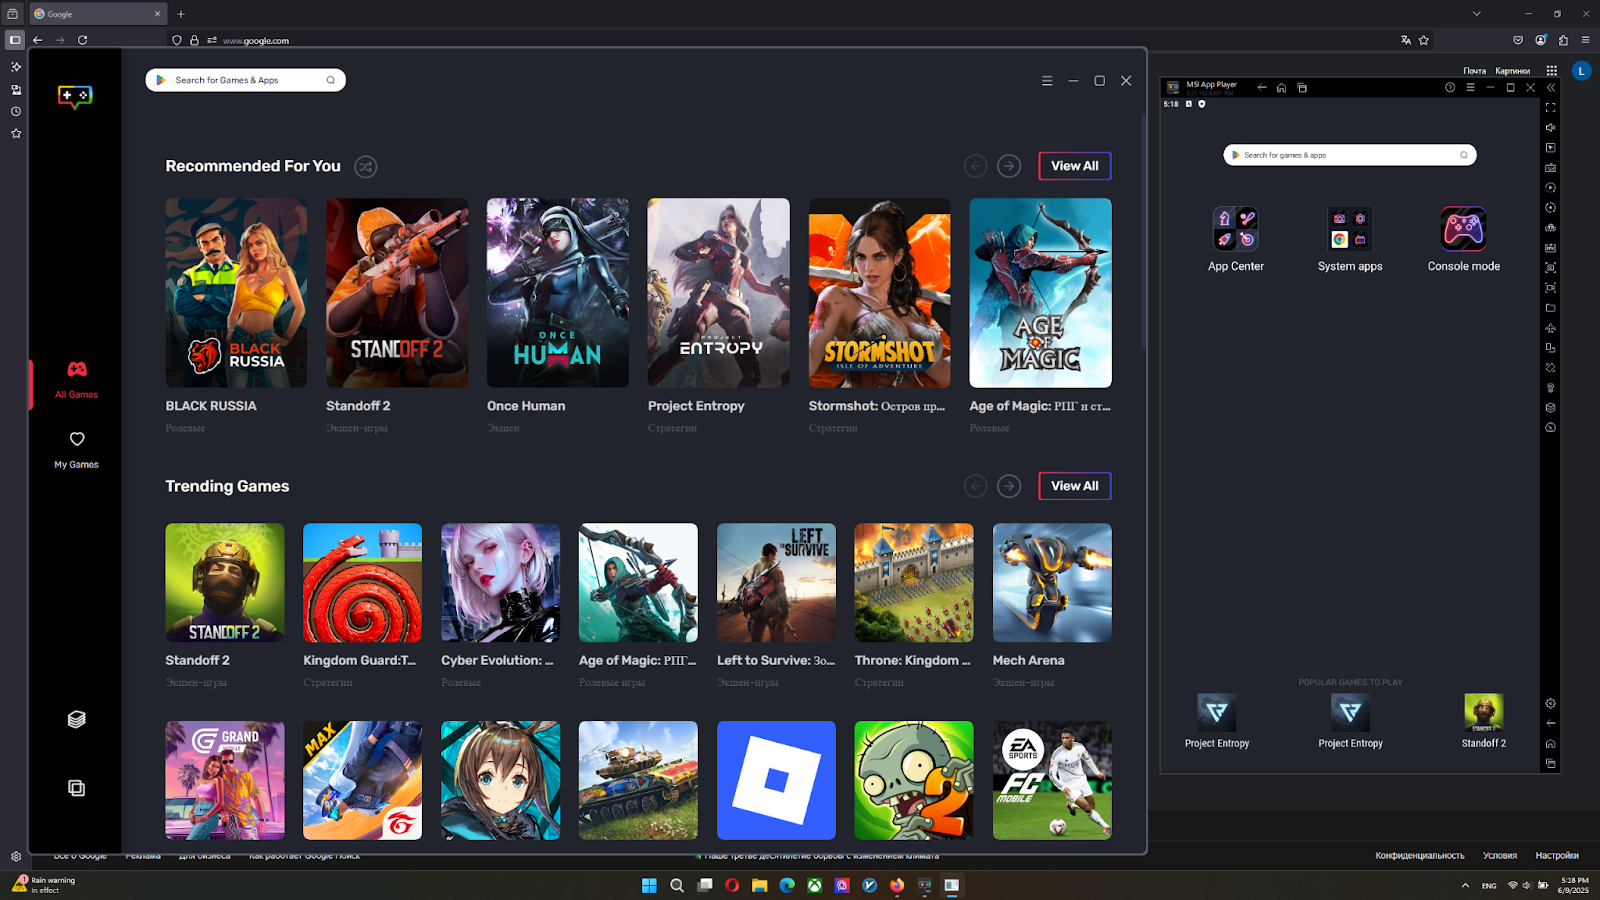The height and width of the screenshot is (900, 1600).
Task: Click magnifier in Search for Games & Apps
Action: 331,80
